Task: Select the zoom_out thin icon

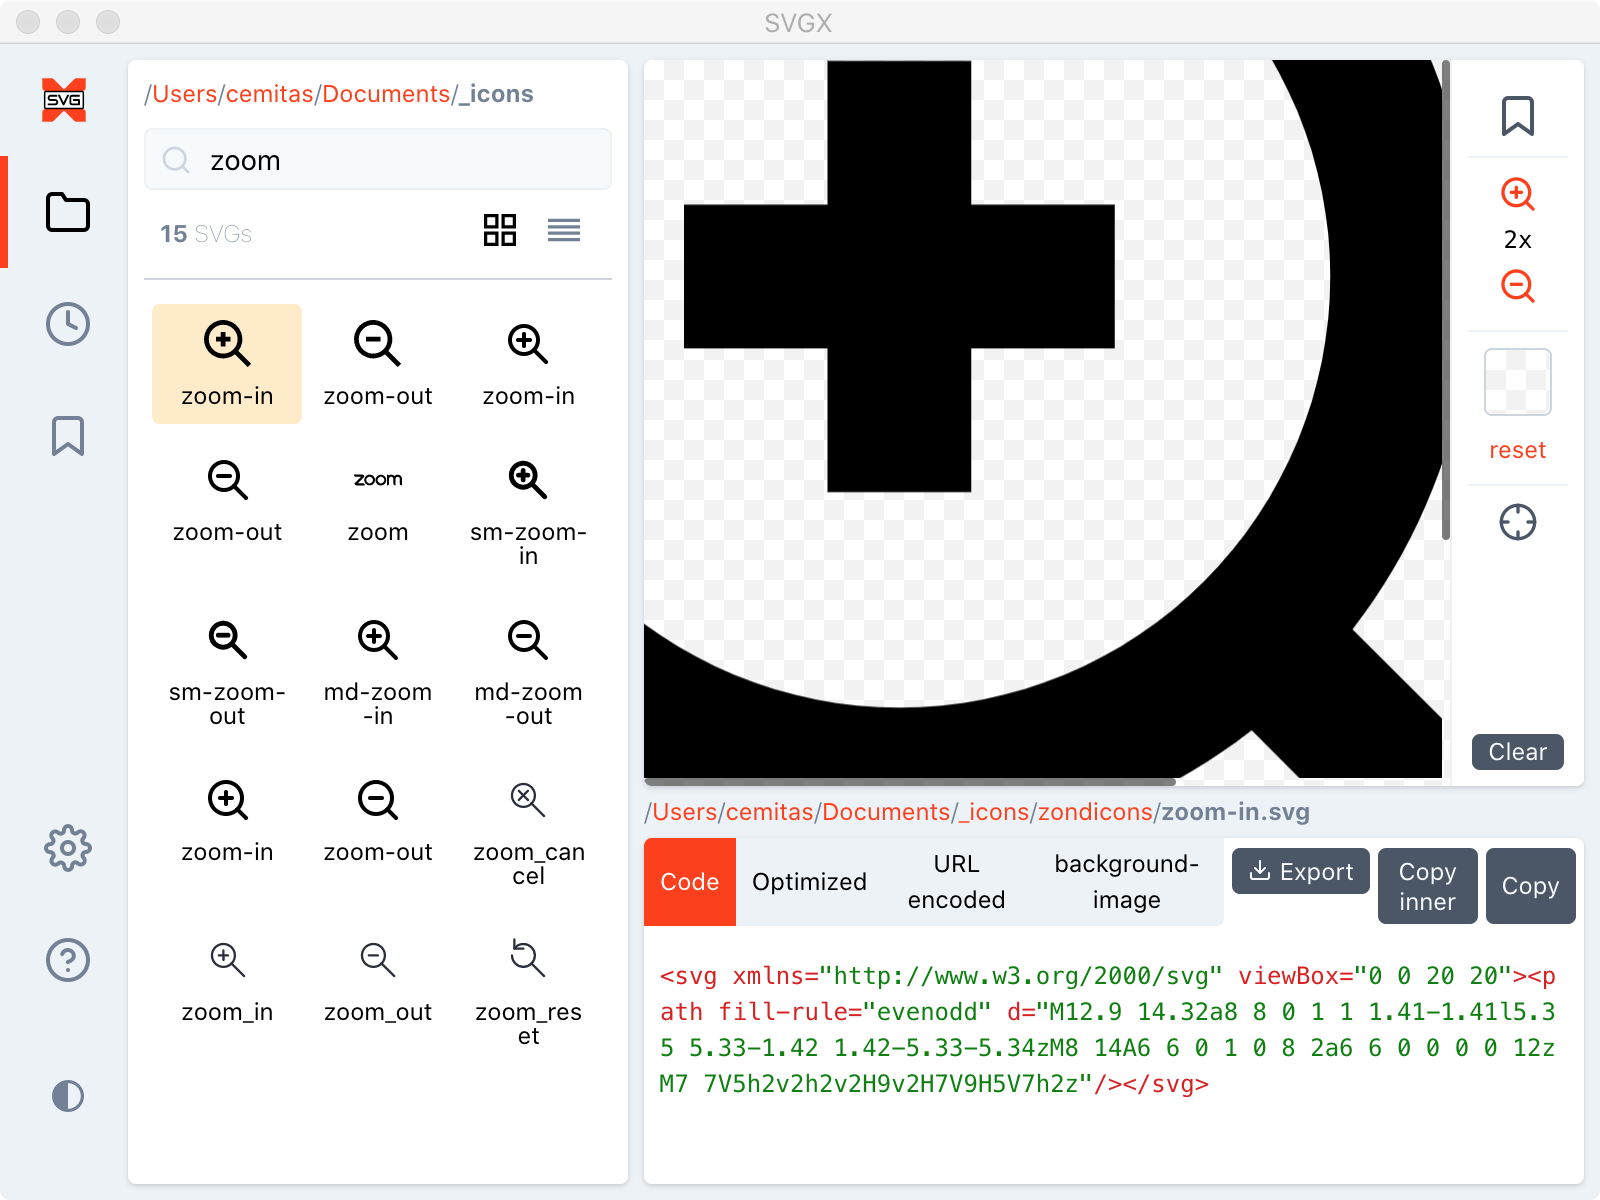Action: click(x=378, y=982)
